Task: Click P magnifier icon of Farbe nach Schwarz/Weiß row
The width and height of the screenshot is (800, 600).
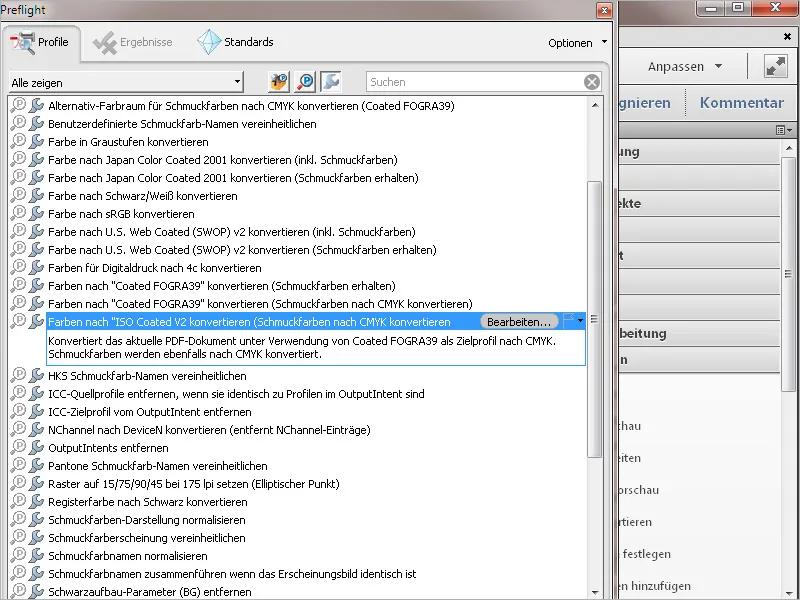Action: 18,194
